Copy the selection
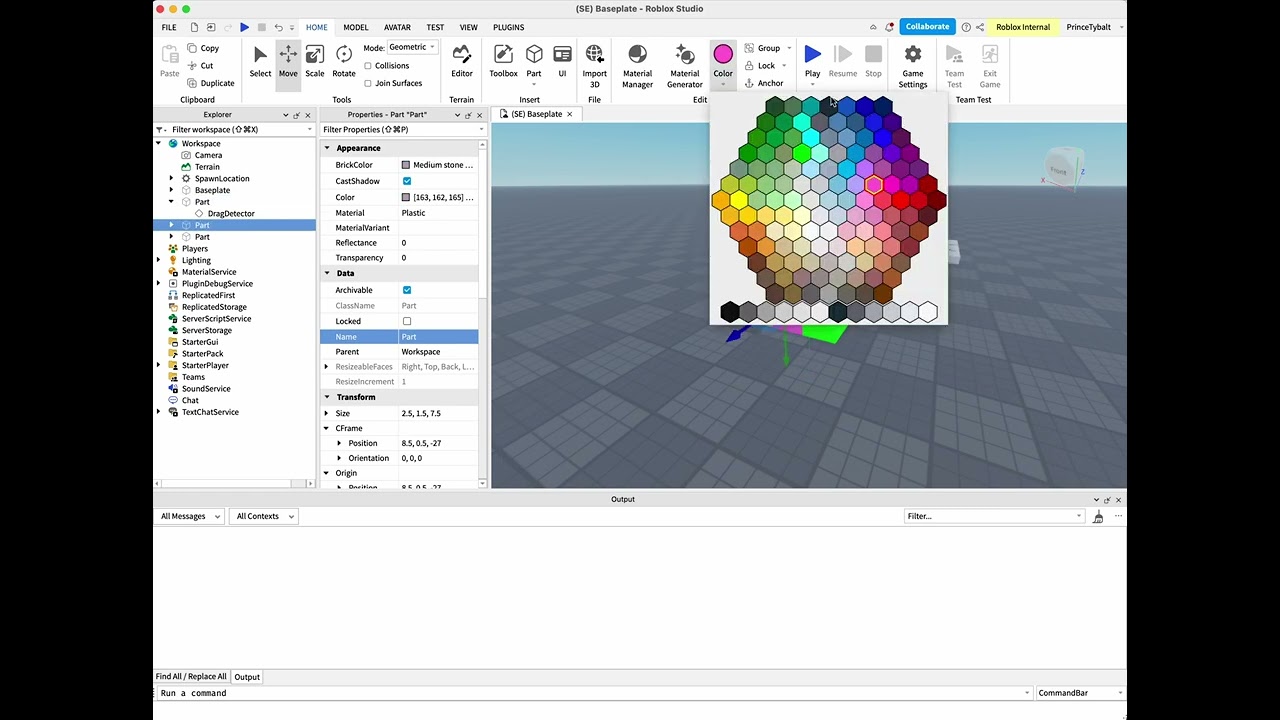The width and height of the screenshot is (1280, 720). point(202,48)
